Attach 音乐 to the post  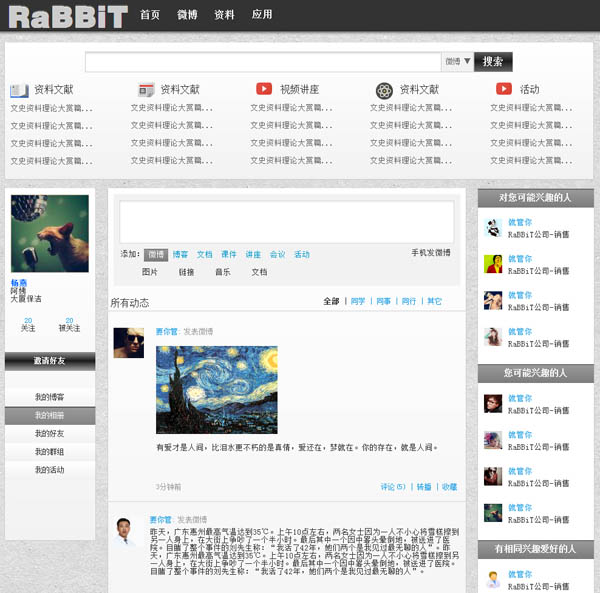(223, 272)
